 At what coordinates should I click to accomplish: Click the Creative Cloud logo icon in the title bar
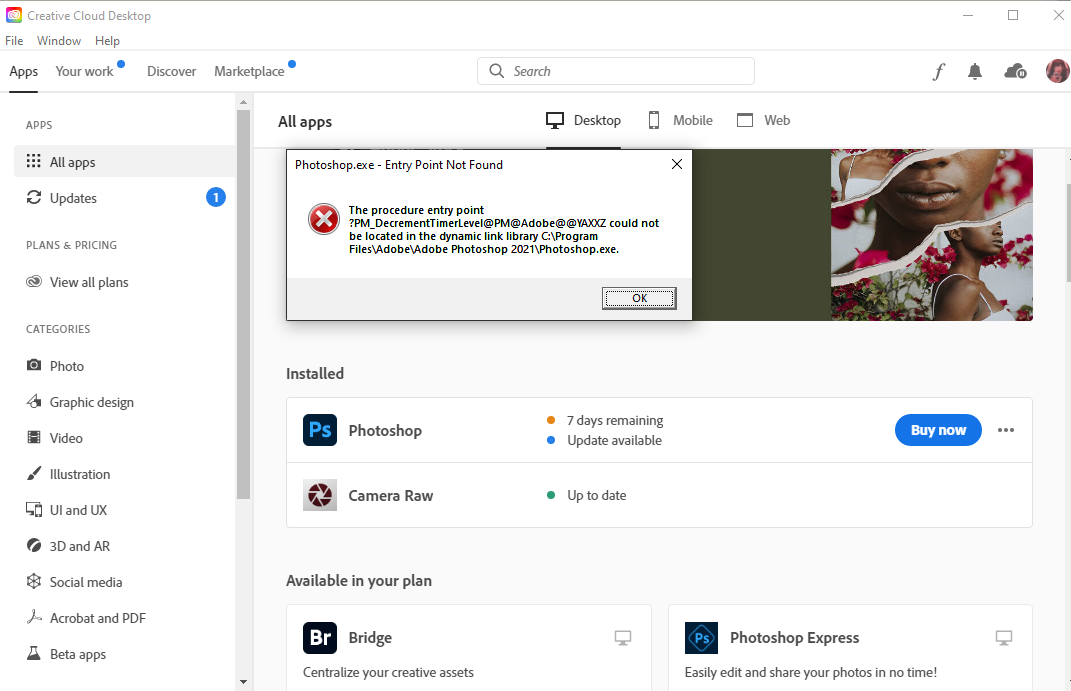pos(14,15)
